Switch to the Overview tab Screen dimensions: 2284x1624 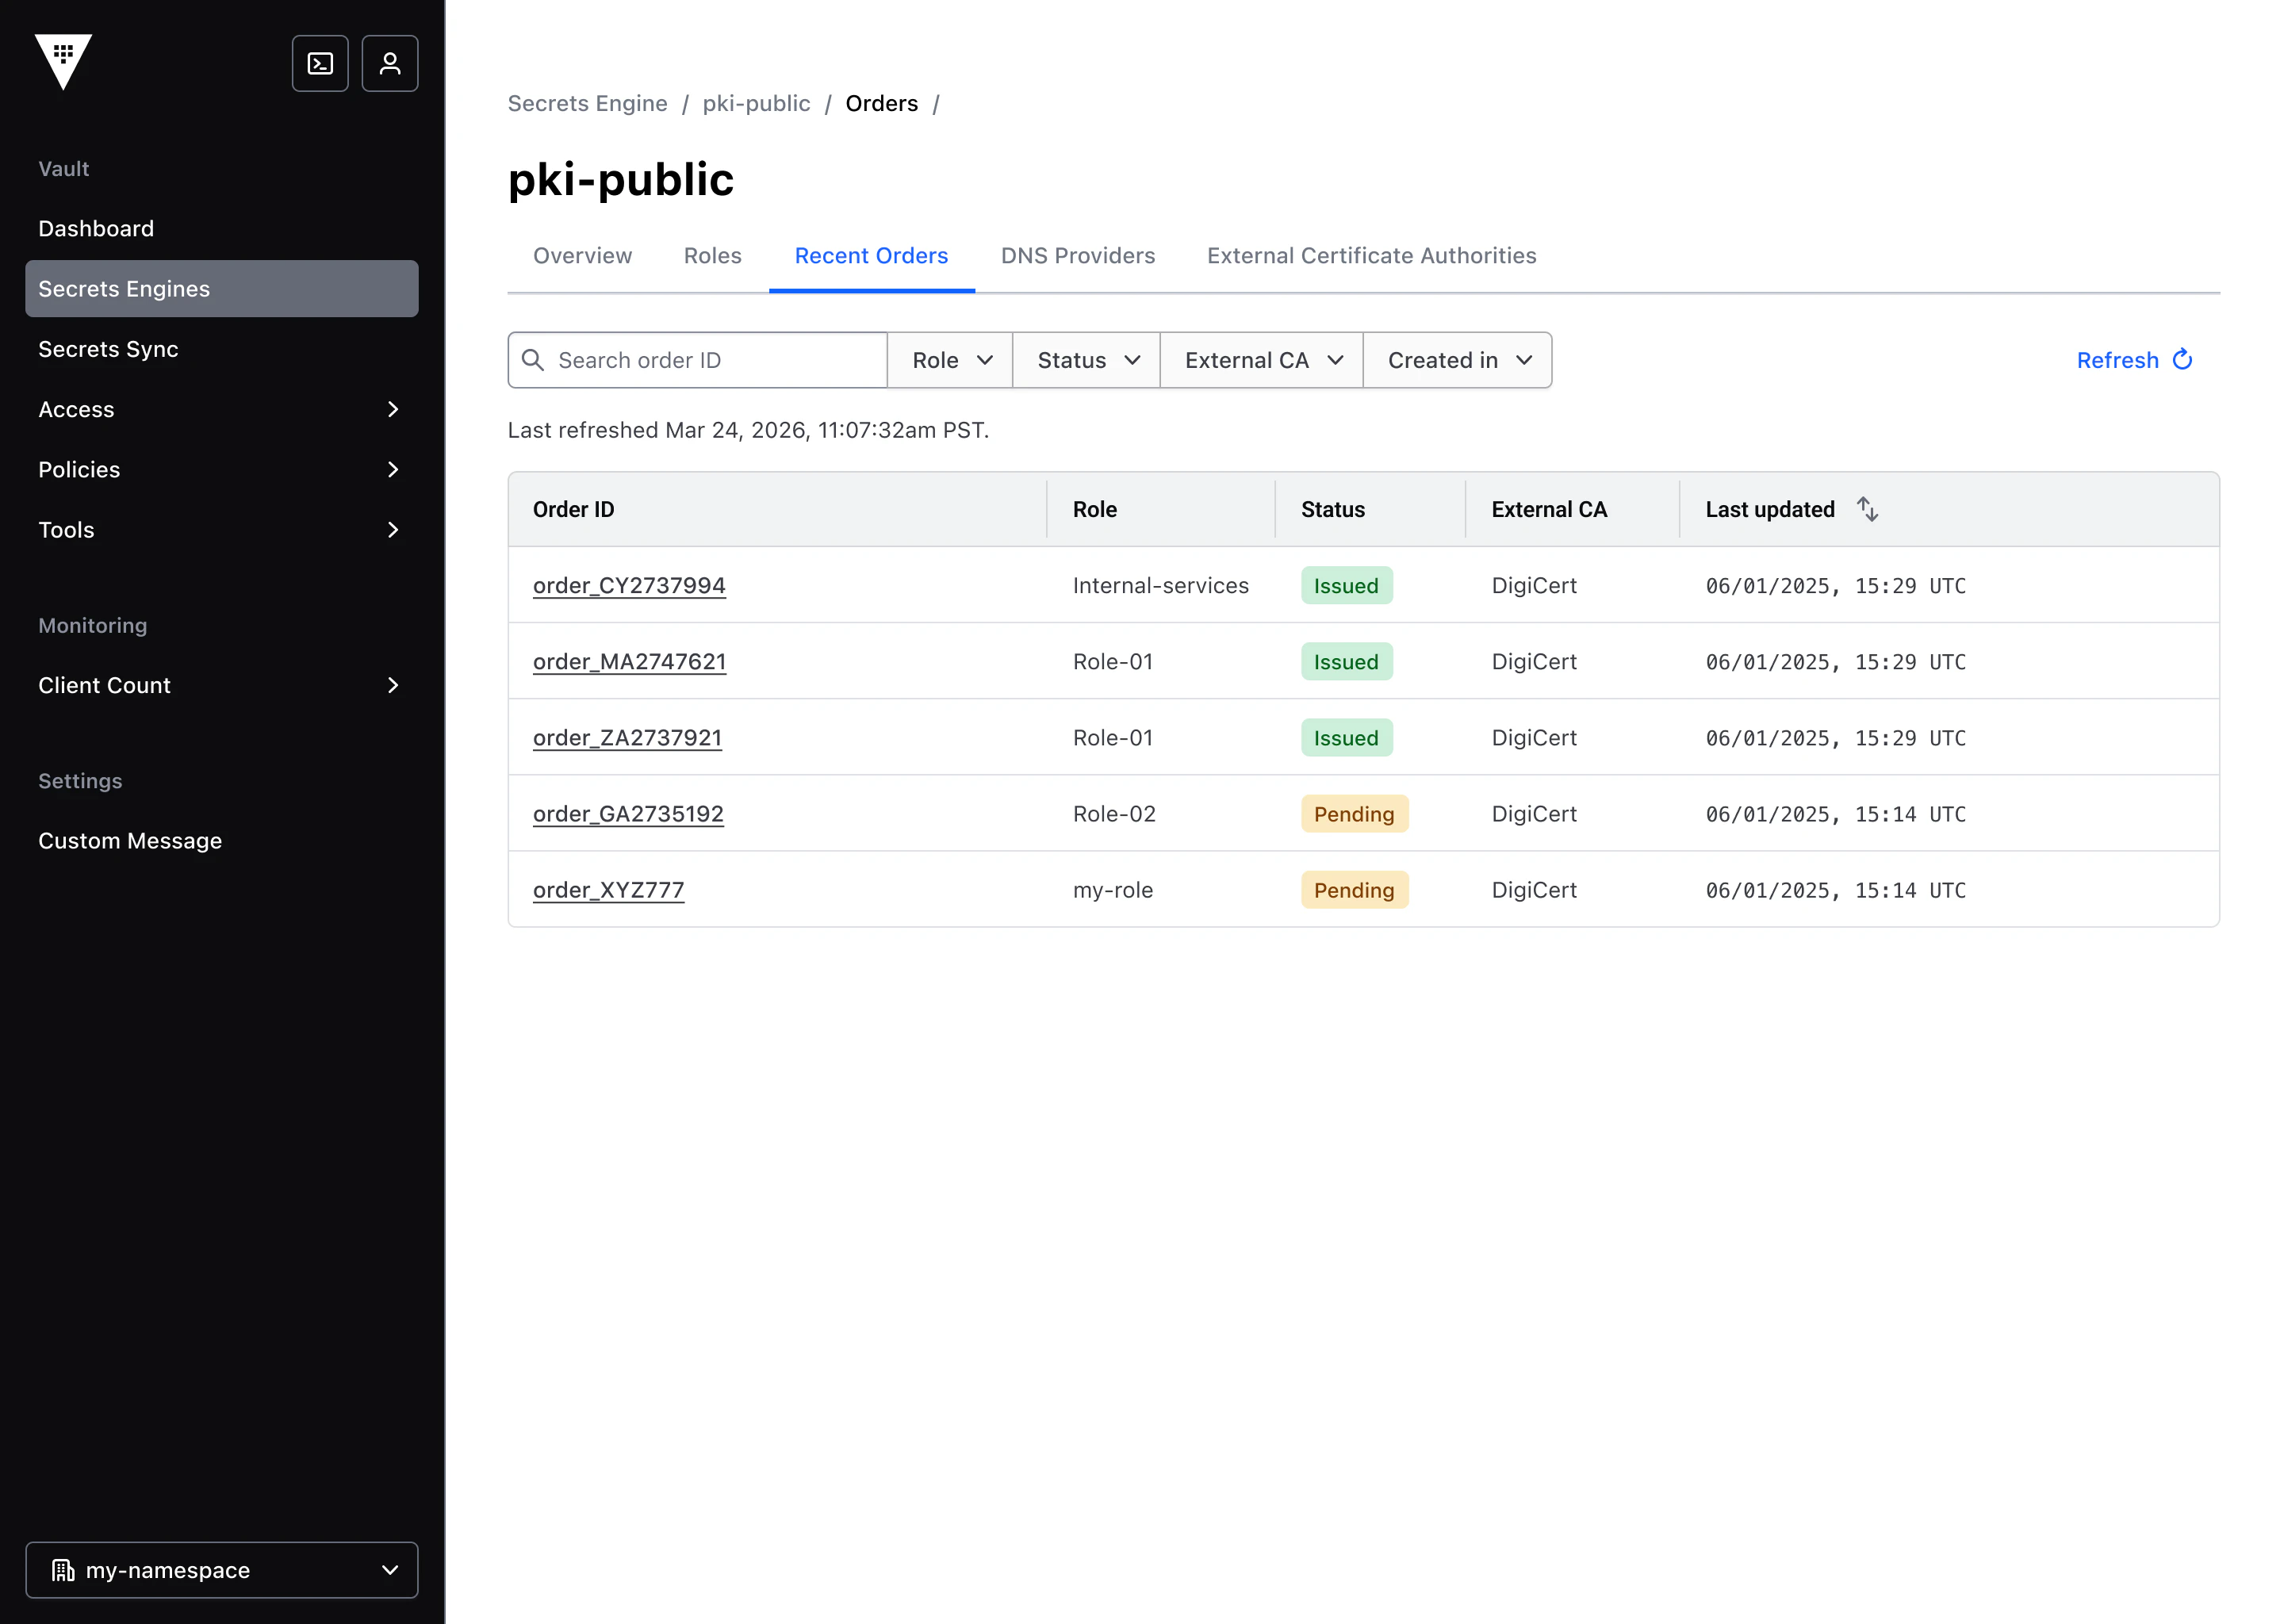pyautogui.click(x=582, y=256)
